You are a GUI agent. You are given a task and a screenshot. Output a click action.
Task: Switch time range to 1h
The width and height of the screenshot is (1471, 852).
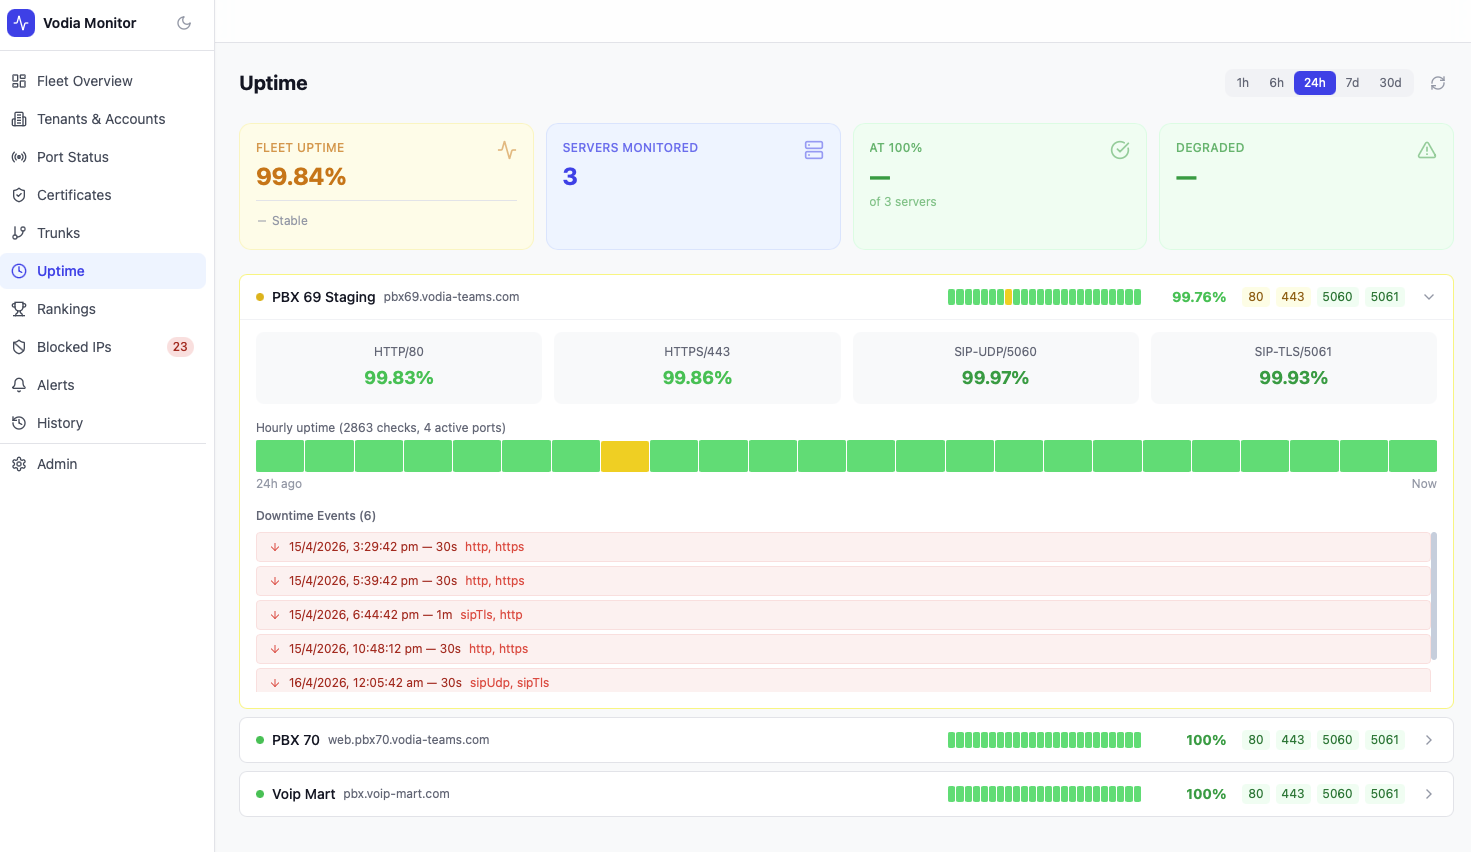tap(1242, 83)
